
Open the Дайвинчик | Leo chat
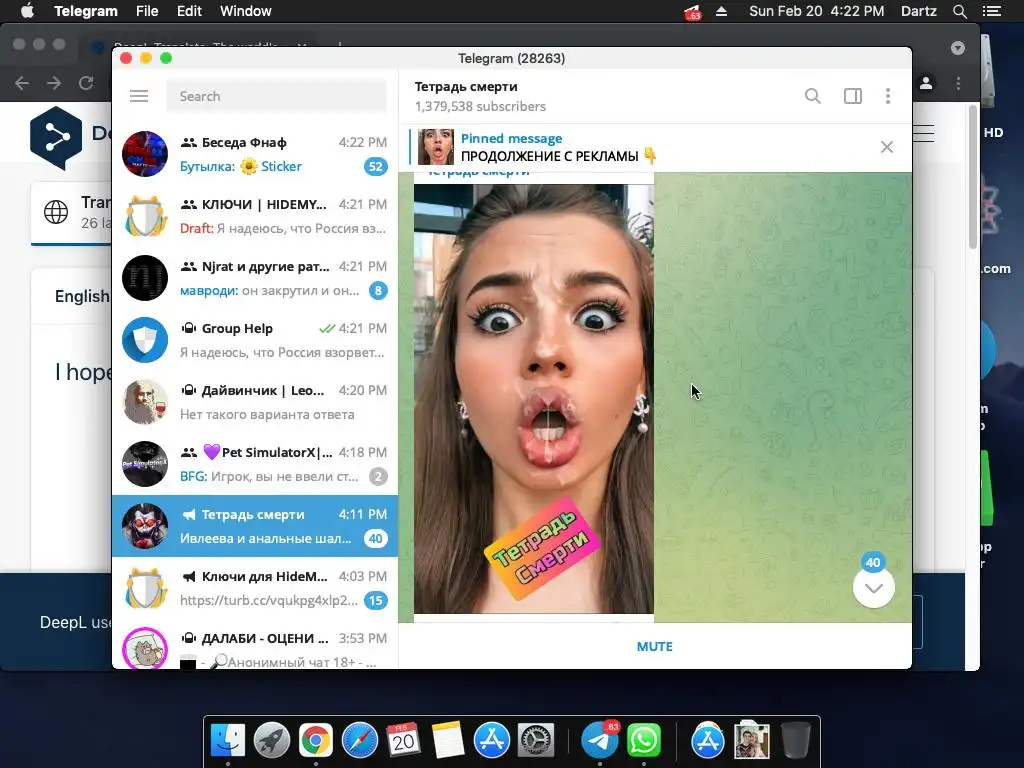255,402
